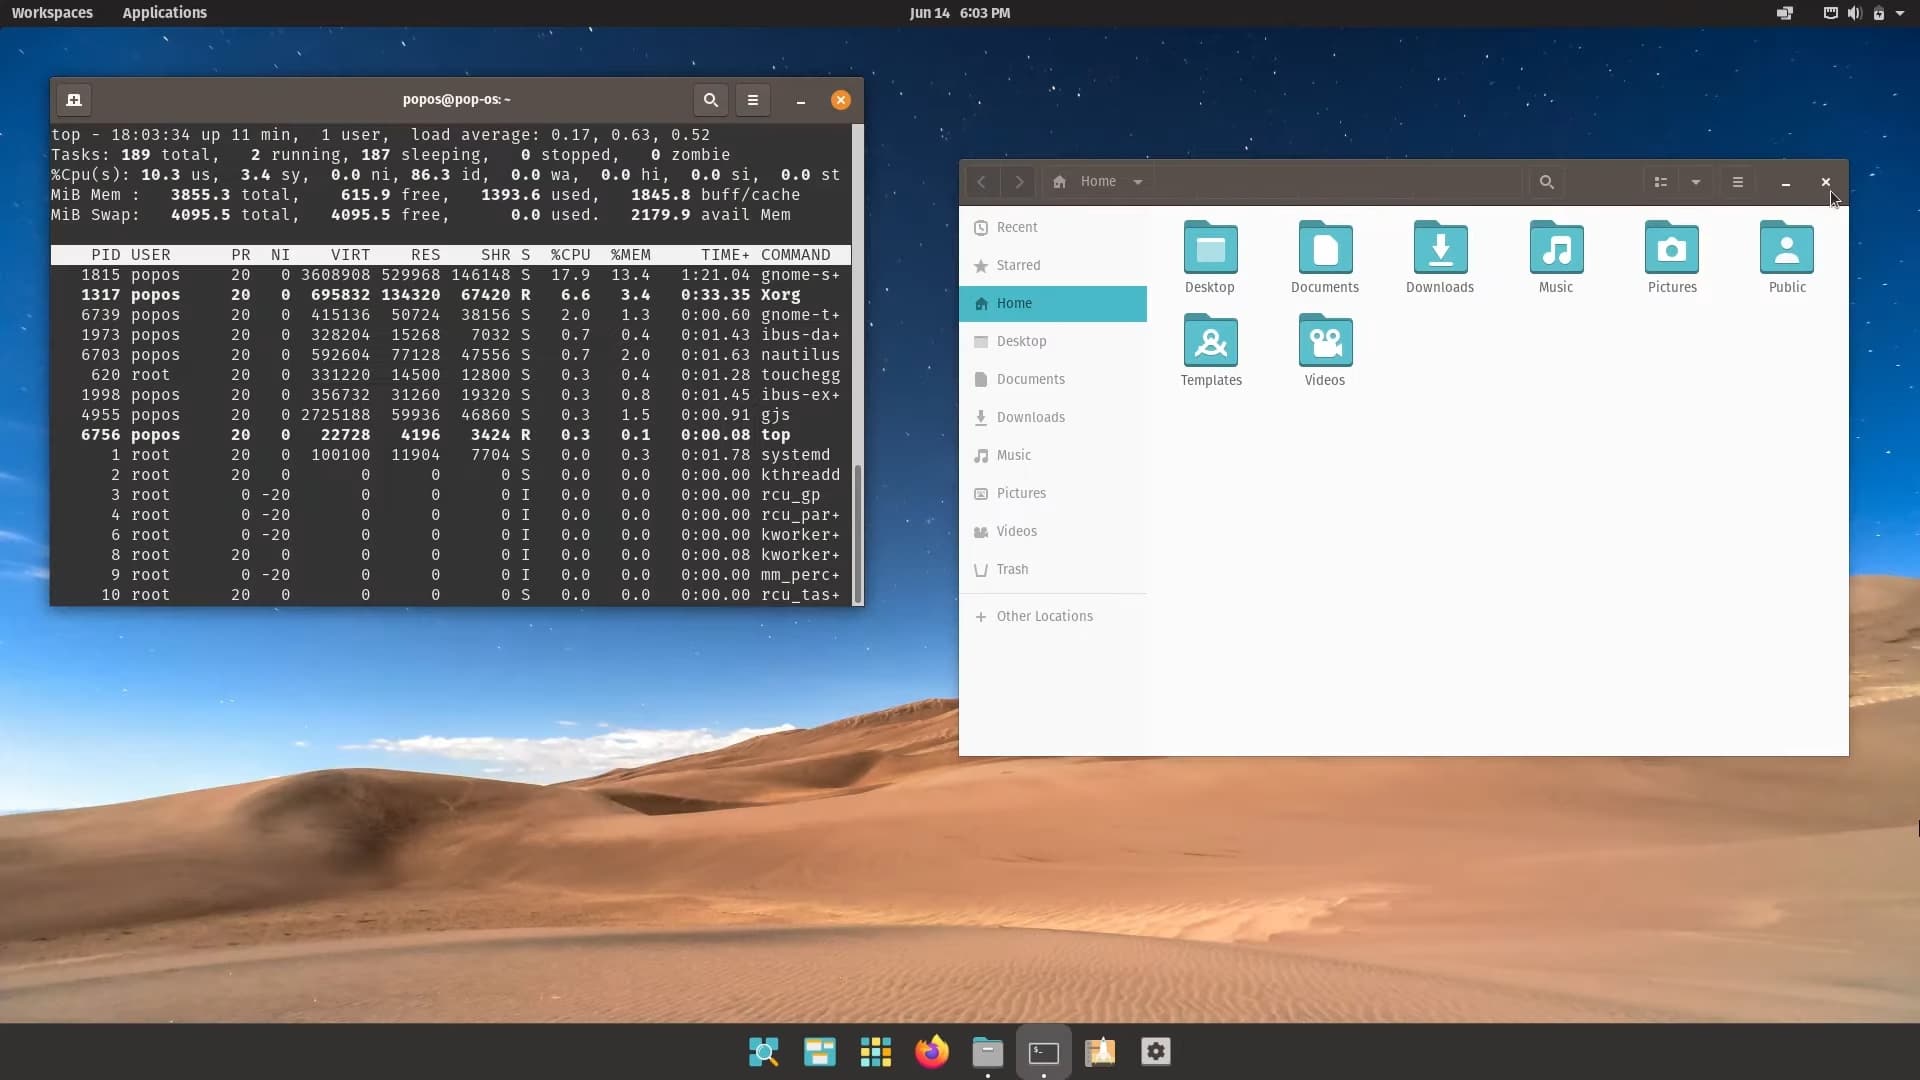This screenshot has width=1920, height=1080.
Task: Click the Files search icon
Action: pyautogui.click(x=1546, y=182)
